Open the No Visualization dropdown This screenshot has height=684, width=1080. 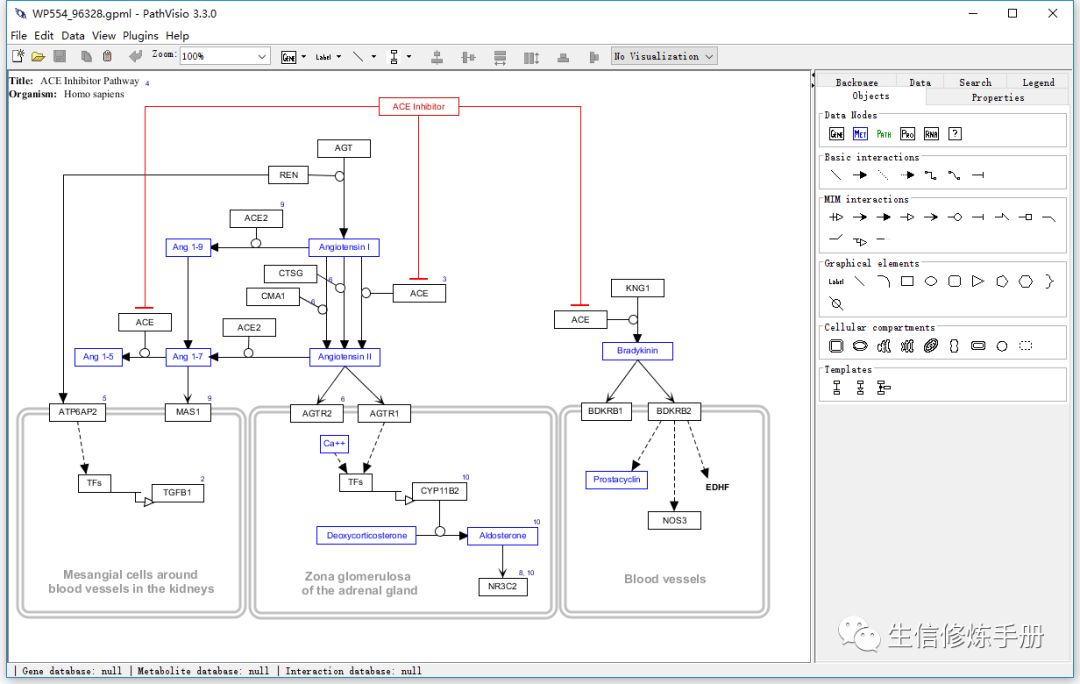[x=663, y=56]
